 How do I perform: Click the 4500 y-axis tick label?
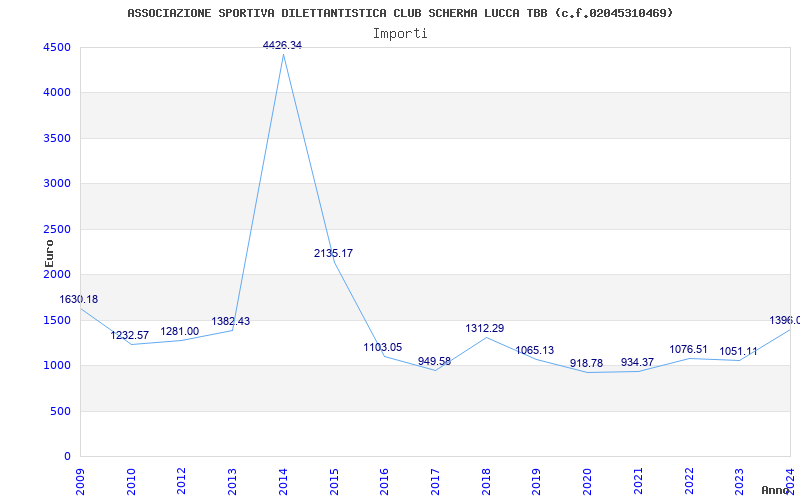57,47
